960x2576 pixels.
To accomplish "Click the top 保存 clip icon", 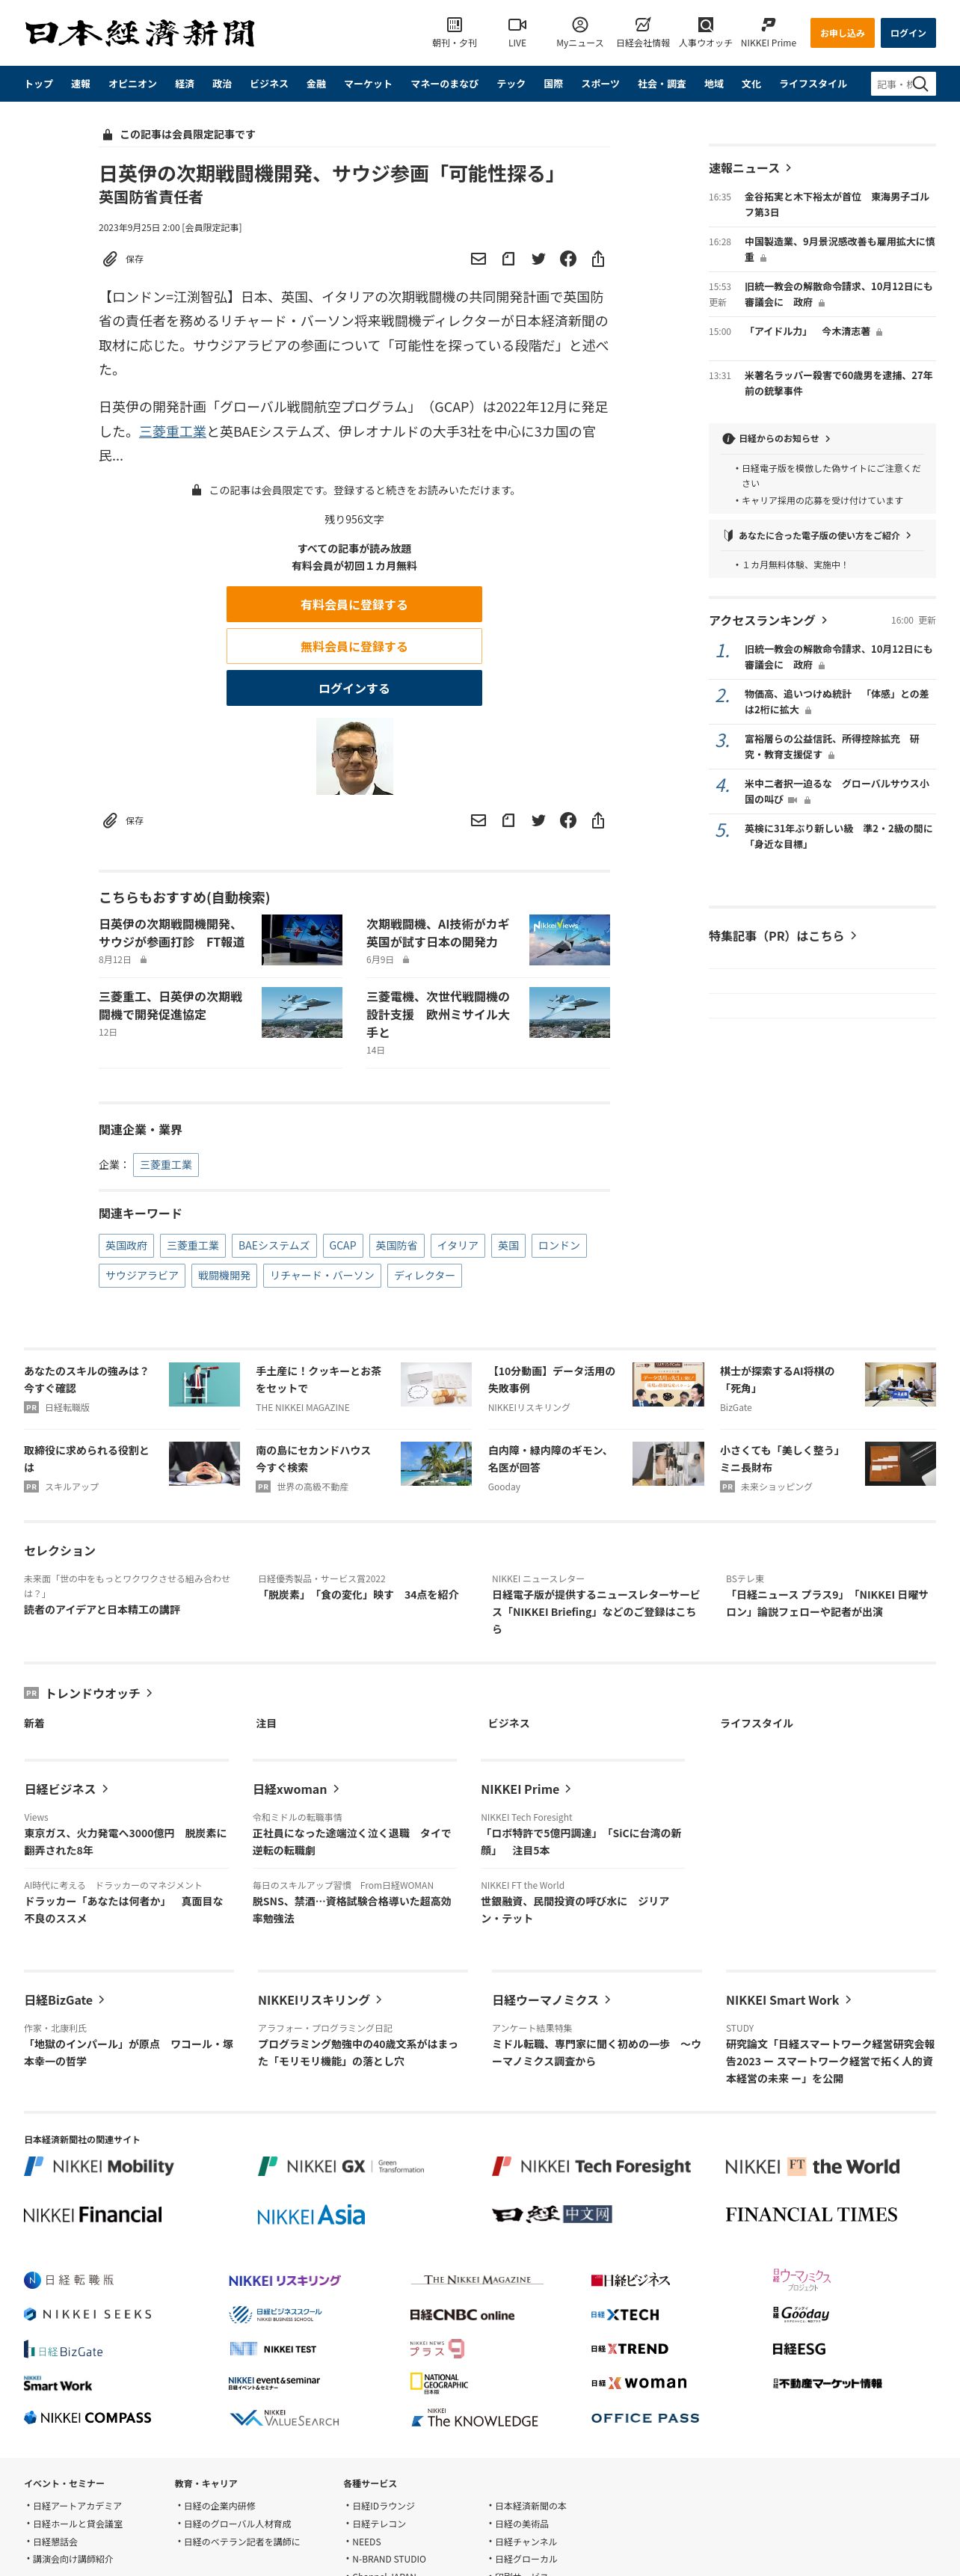I will click(110, 259).
